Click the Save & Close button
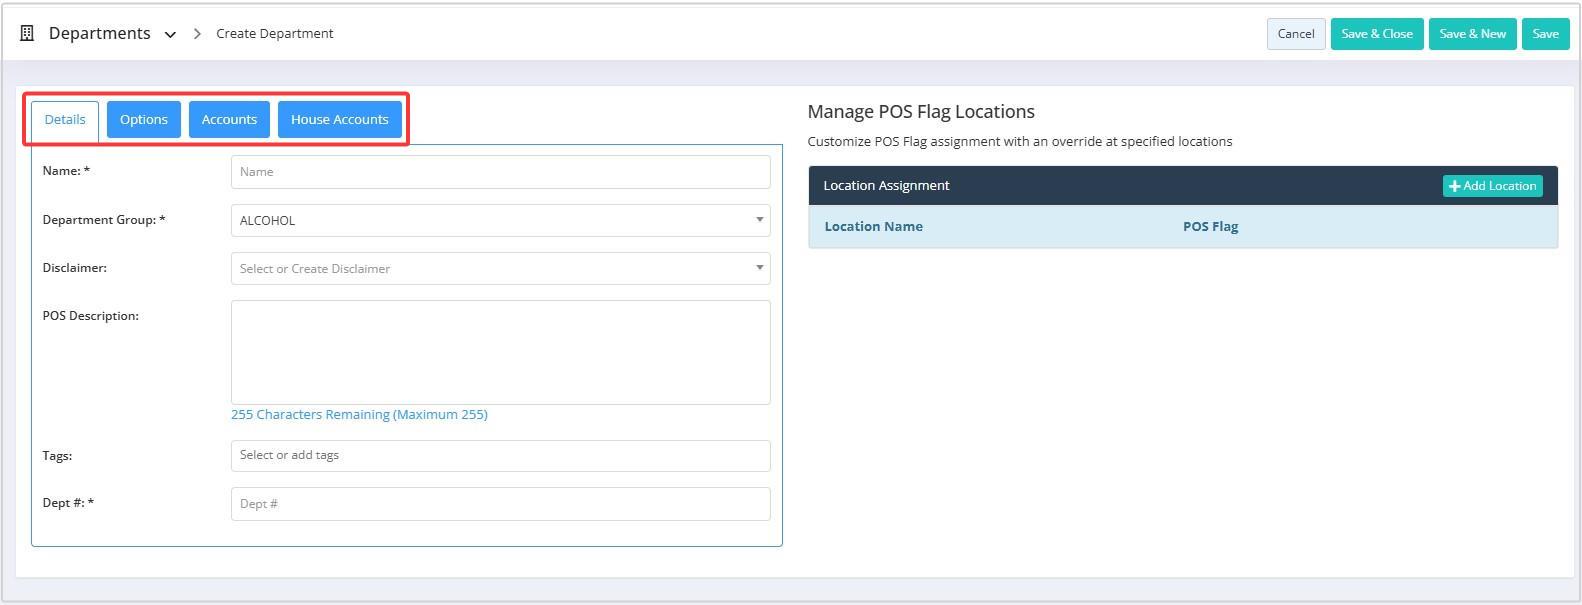The height and width of the screenshot is (605, 1582). tap(1377, 33)
